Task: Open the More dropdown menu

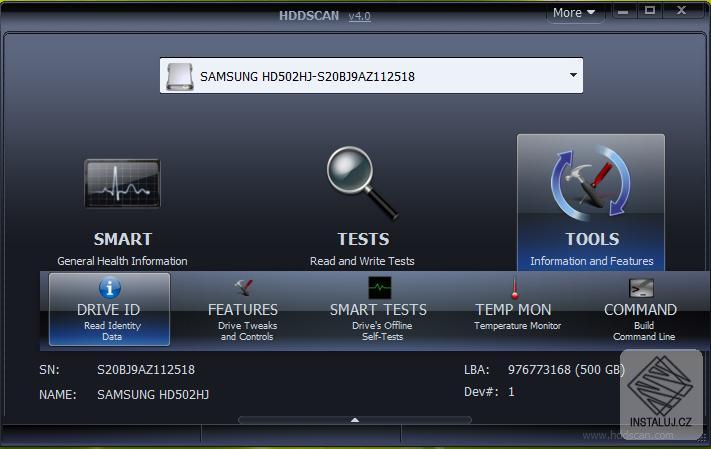Action: coord(574,13)
